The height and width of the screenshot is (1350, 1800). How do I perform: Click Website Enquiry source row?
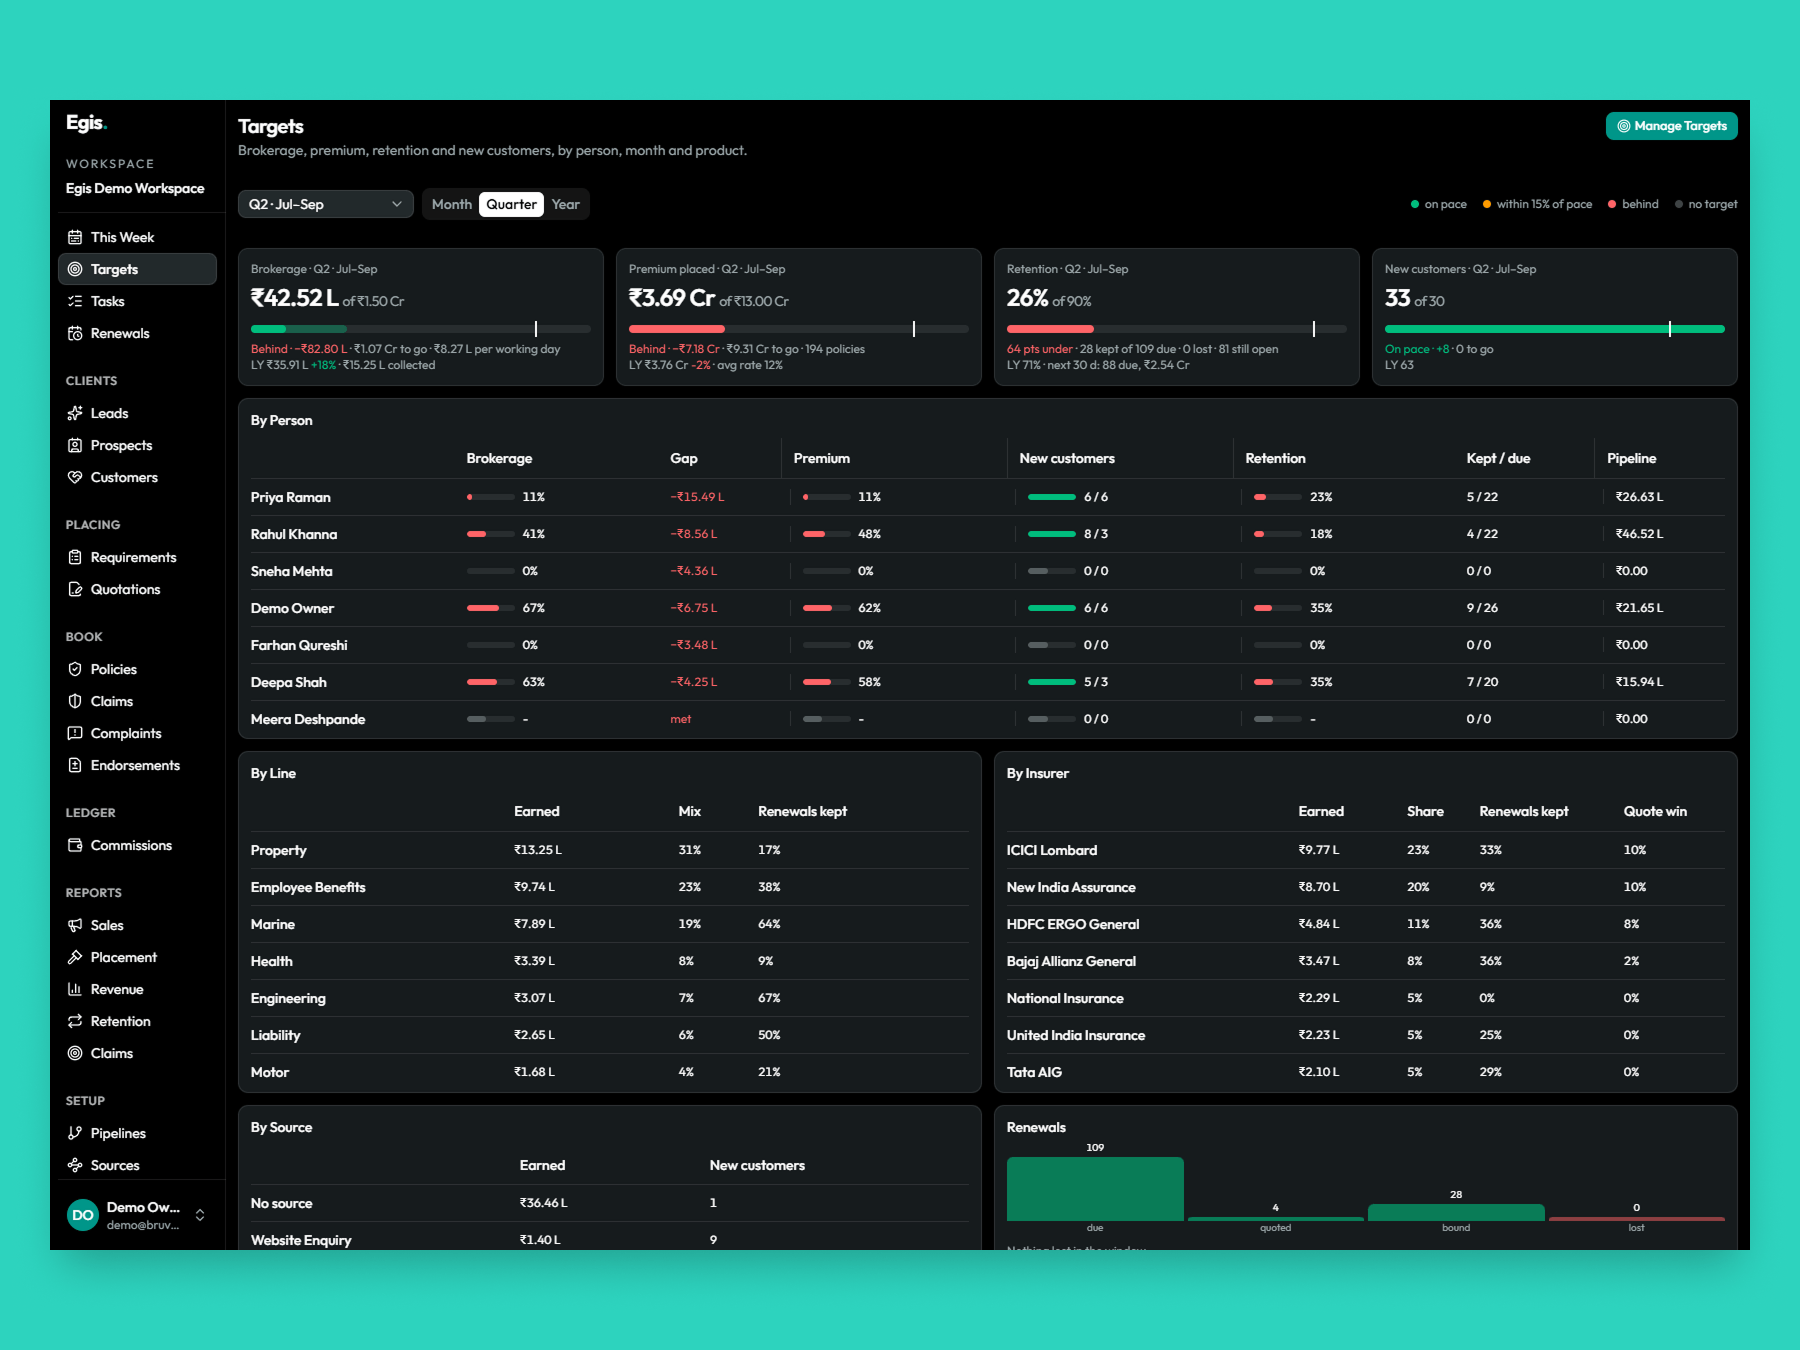(610, 1240)
